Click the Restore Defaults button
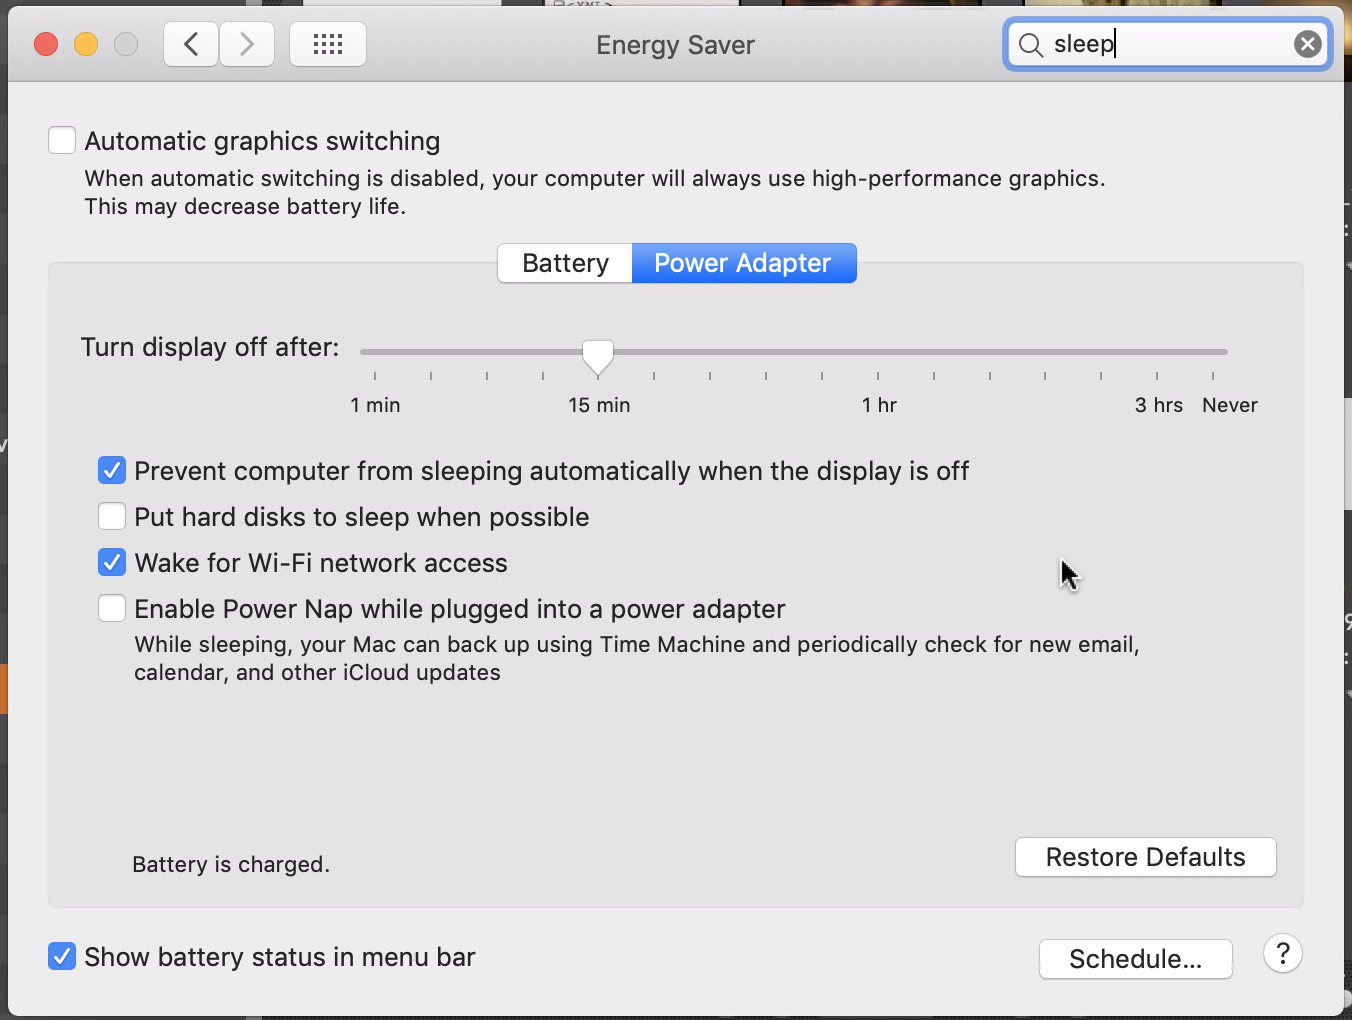The width and height of the screenshot is (1352, 1020). [x=1145, y=857]
